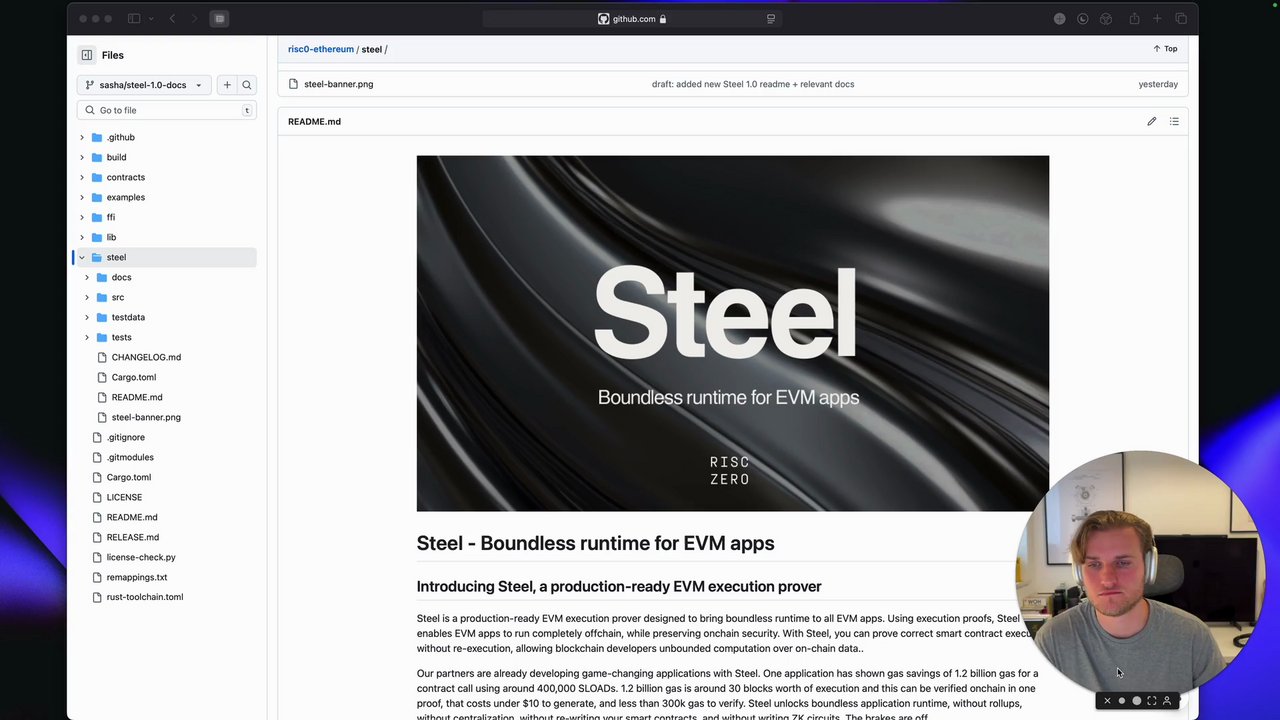Screen dimensions: 1280x720
Task: Click the Steel banner image
Action: point(733,333)
